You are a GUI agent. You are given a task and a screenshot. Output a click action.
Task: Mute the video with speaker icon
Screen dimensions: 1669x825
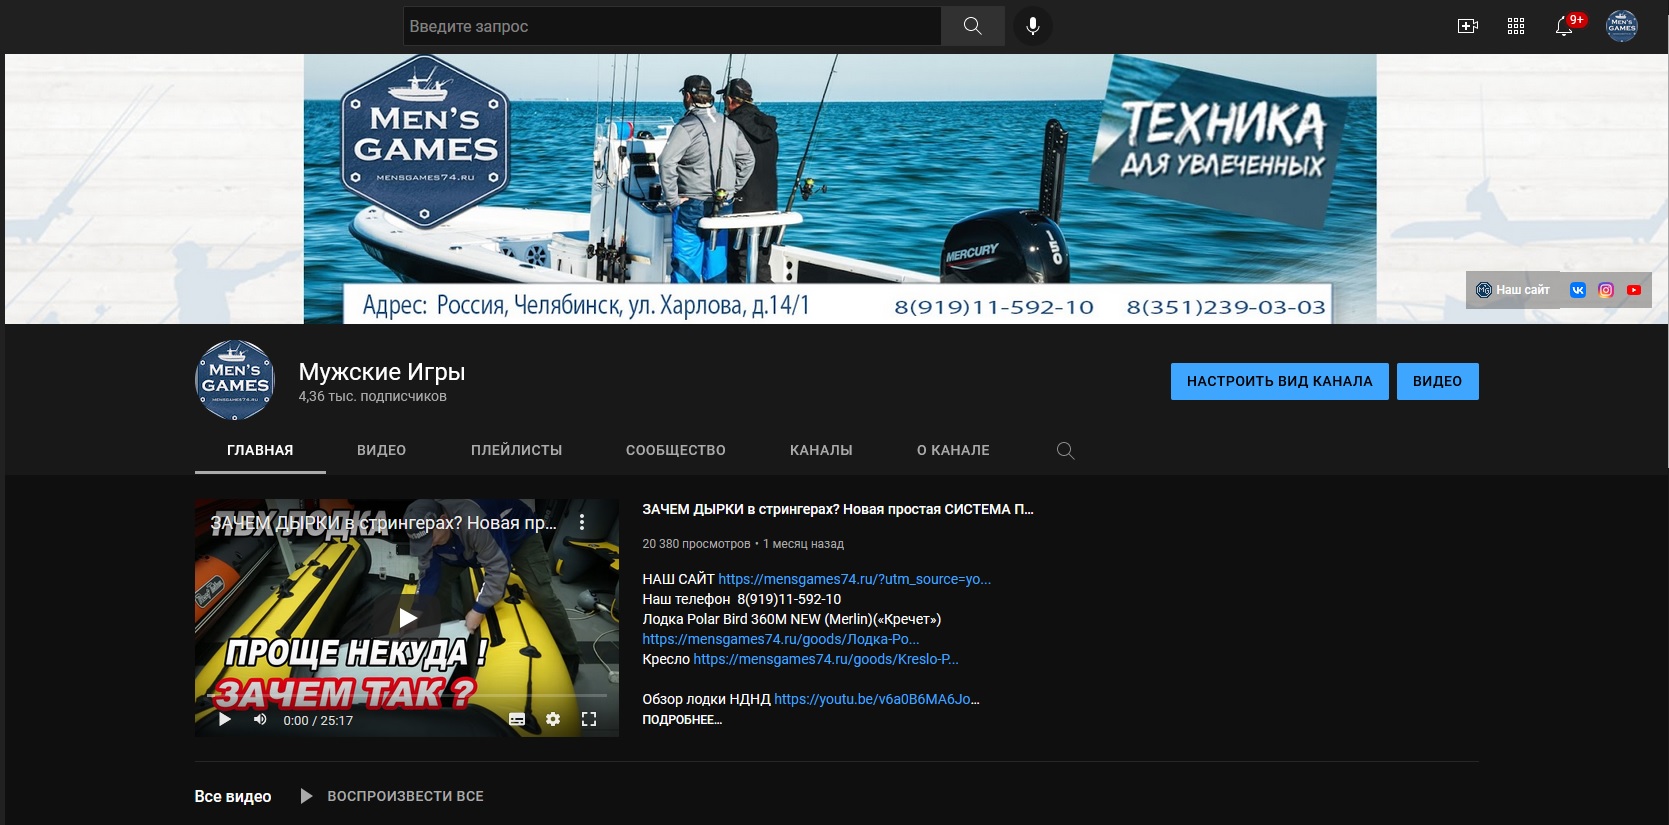tap(260, 719)
